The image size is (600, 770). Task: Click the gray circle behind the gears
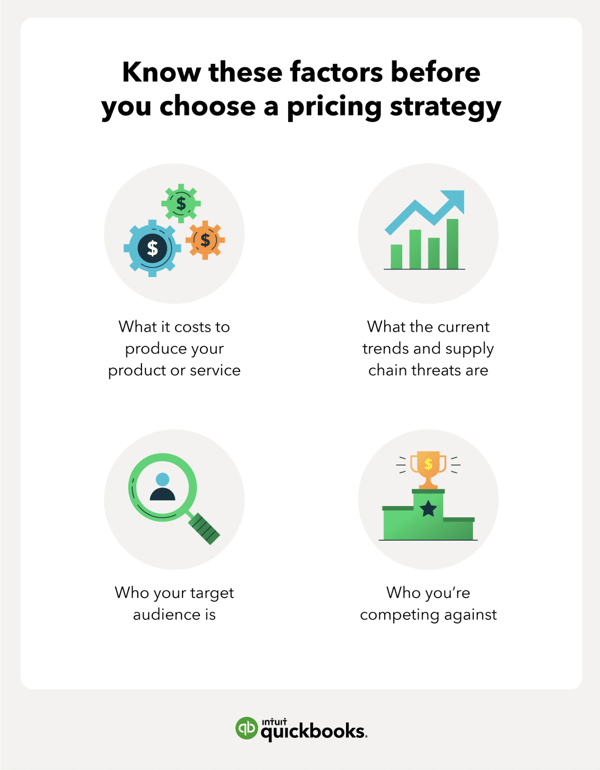pos(174,233)
